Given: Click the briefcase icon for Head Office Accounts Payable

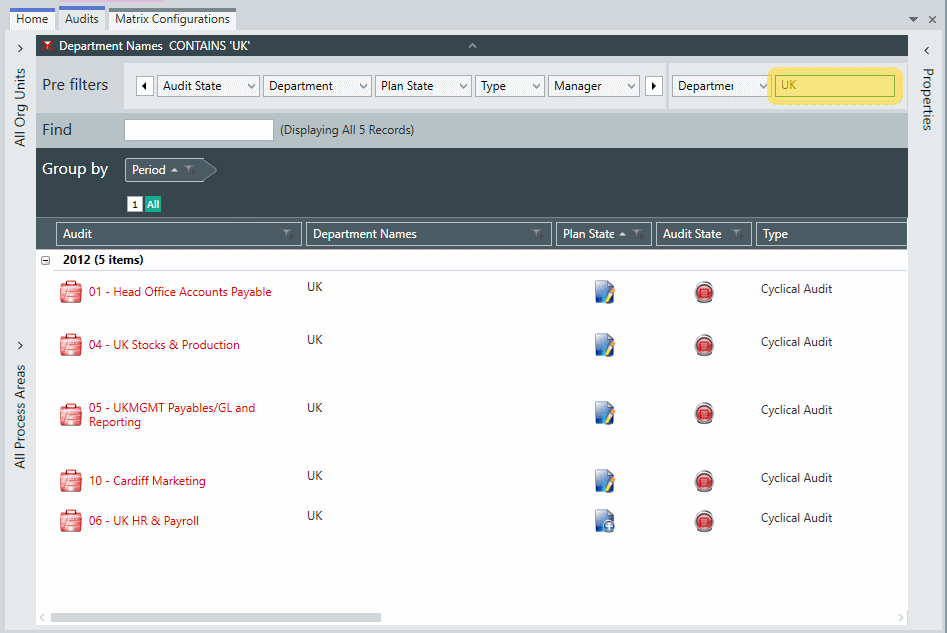Looking at the screenshot, I should coord(71,292).
